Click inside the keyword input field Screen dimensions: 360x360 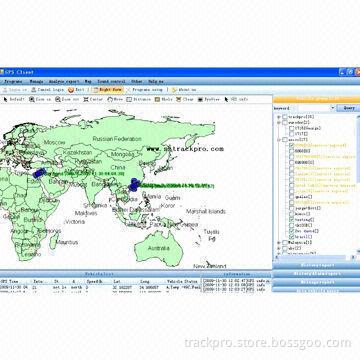point(313,108)
